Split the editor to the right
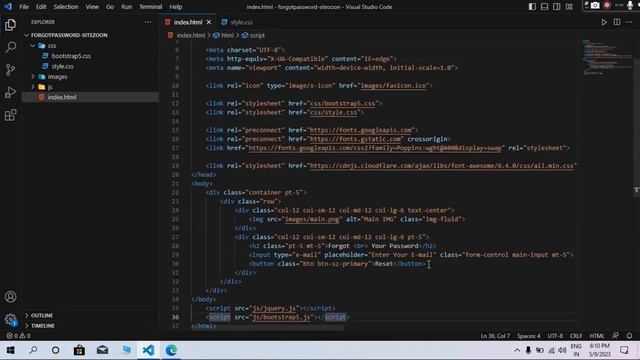 pyautogui.click(x=617, y=22)
